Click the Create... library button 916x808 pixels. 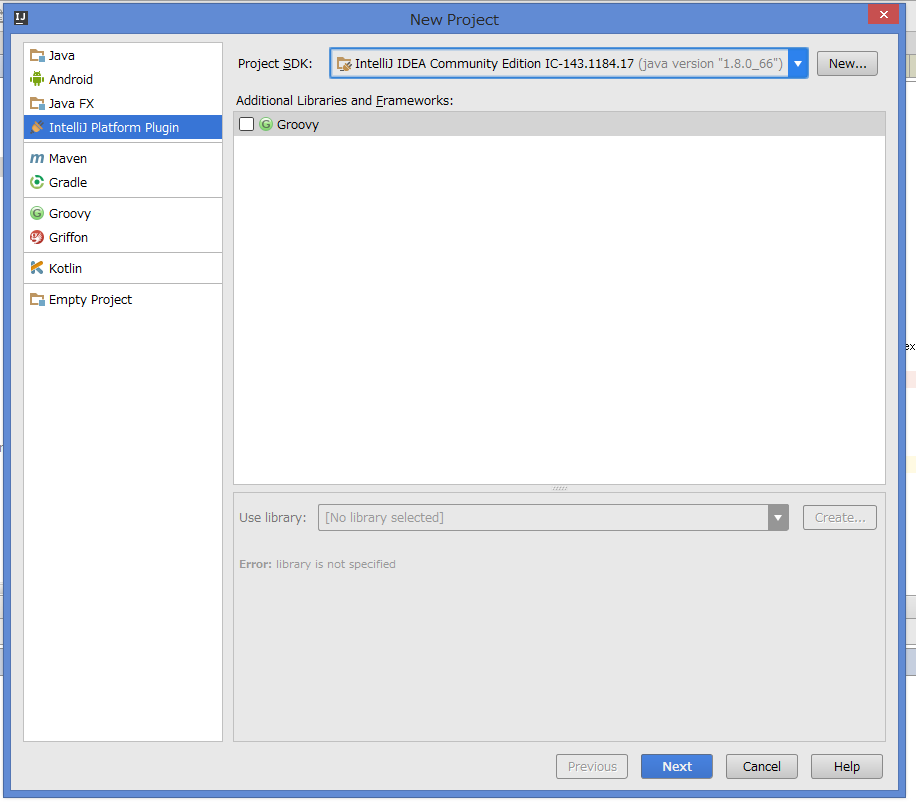(839, 518)
